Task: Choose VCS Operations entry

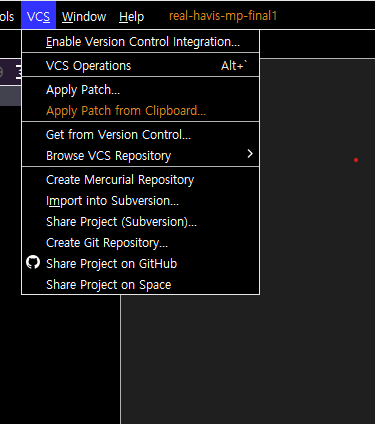Action: (x=140, y=66)
